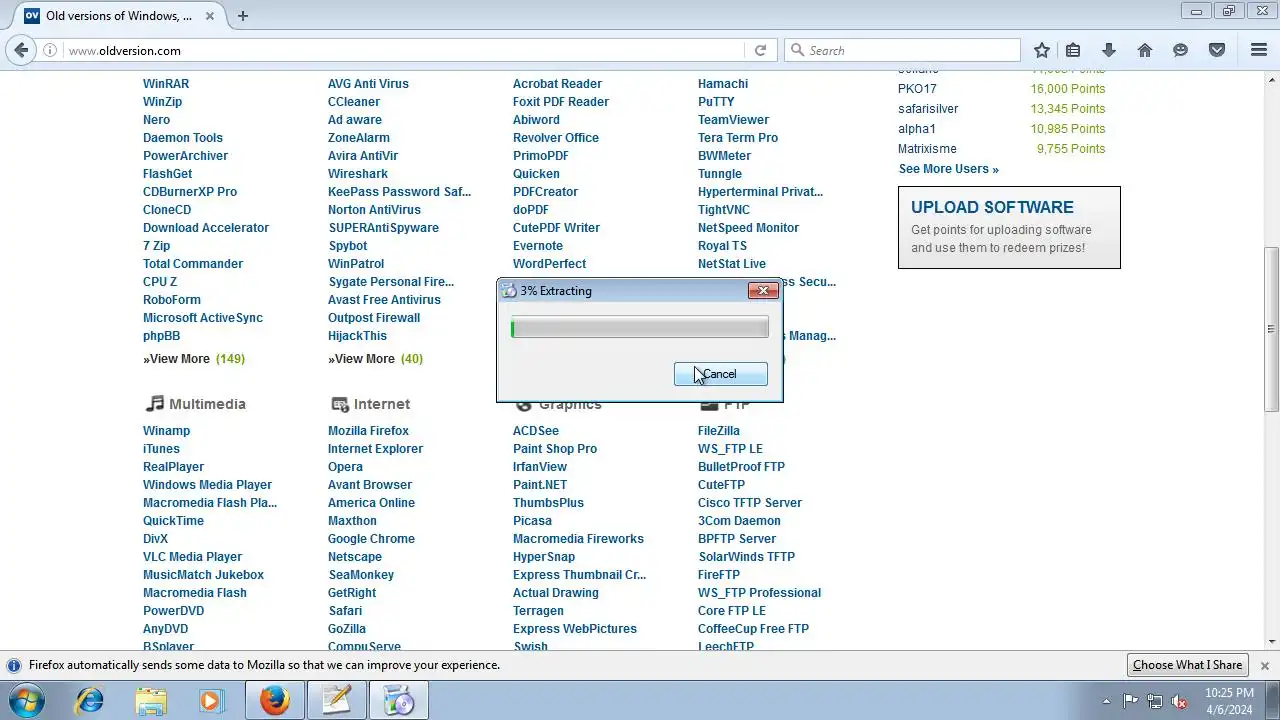Click the taskbar clock showing 10:25 PM

pyautogui.click(x=1229, y=701)
